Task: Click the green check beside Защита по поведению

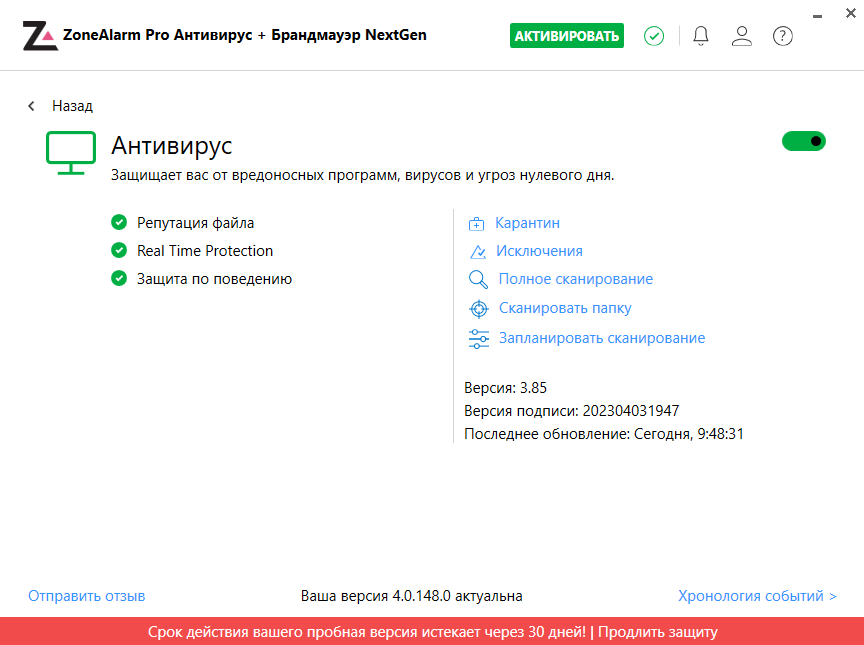Action: pyautogui.click(x=119, y=279)
